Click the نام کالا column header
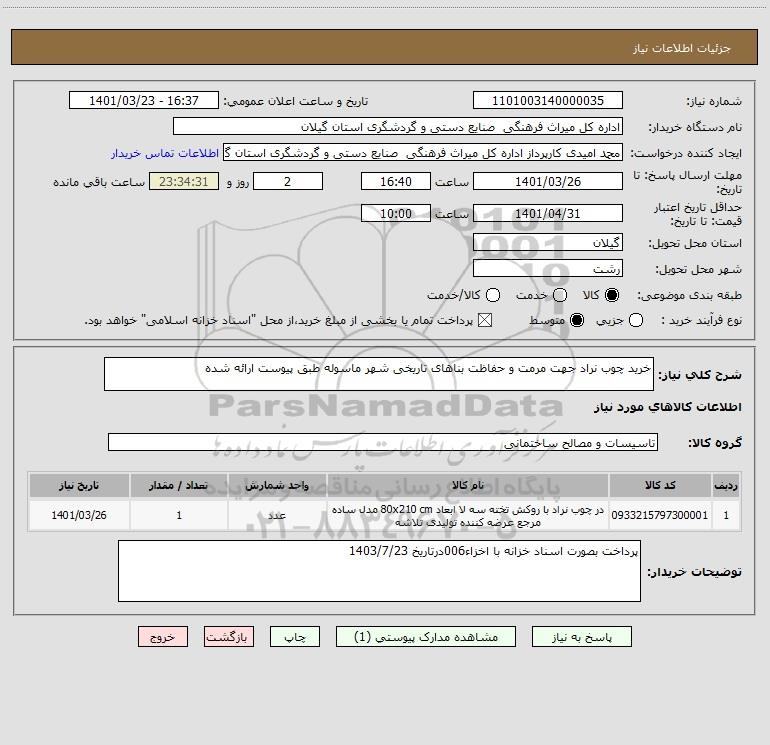Viewport: 770px width, 745px height. [468, 485]
